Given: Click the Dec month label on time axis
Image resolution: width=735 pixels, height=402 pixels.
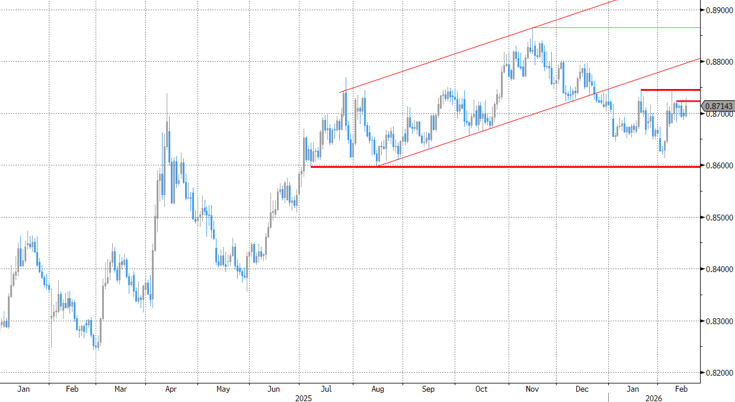Looking at the screenshot, I should [581, 386].
